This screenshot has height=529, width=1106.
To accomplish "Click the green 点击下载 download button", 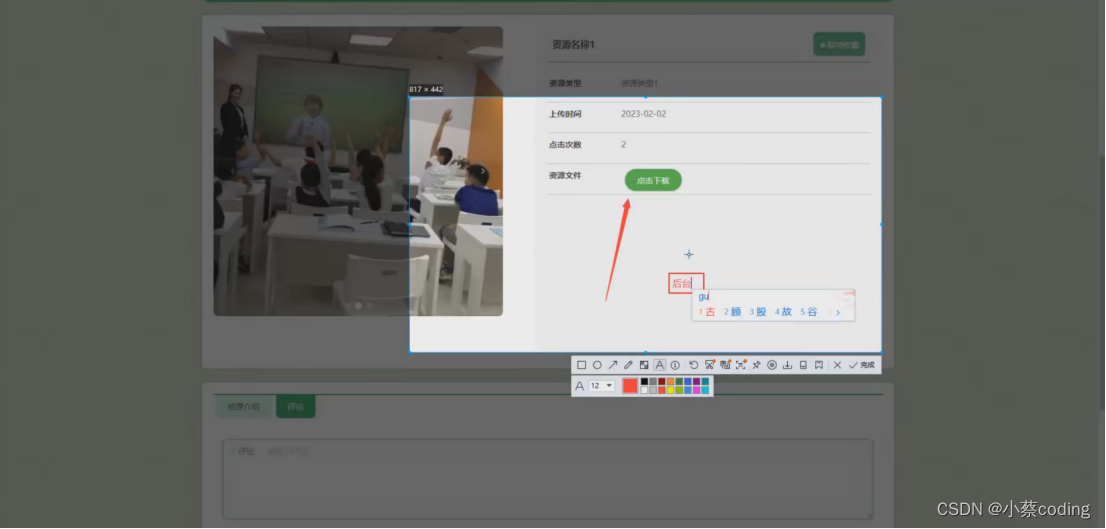I will 653,180.
